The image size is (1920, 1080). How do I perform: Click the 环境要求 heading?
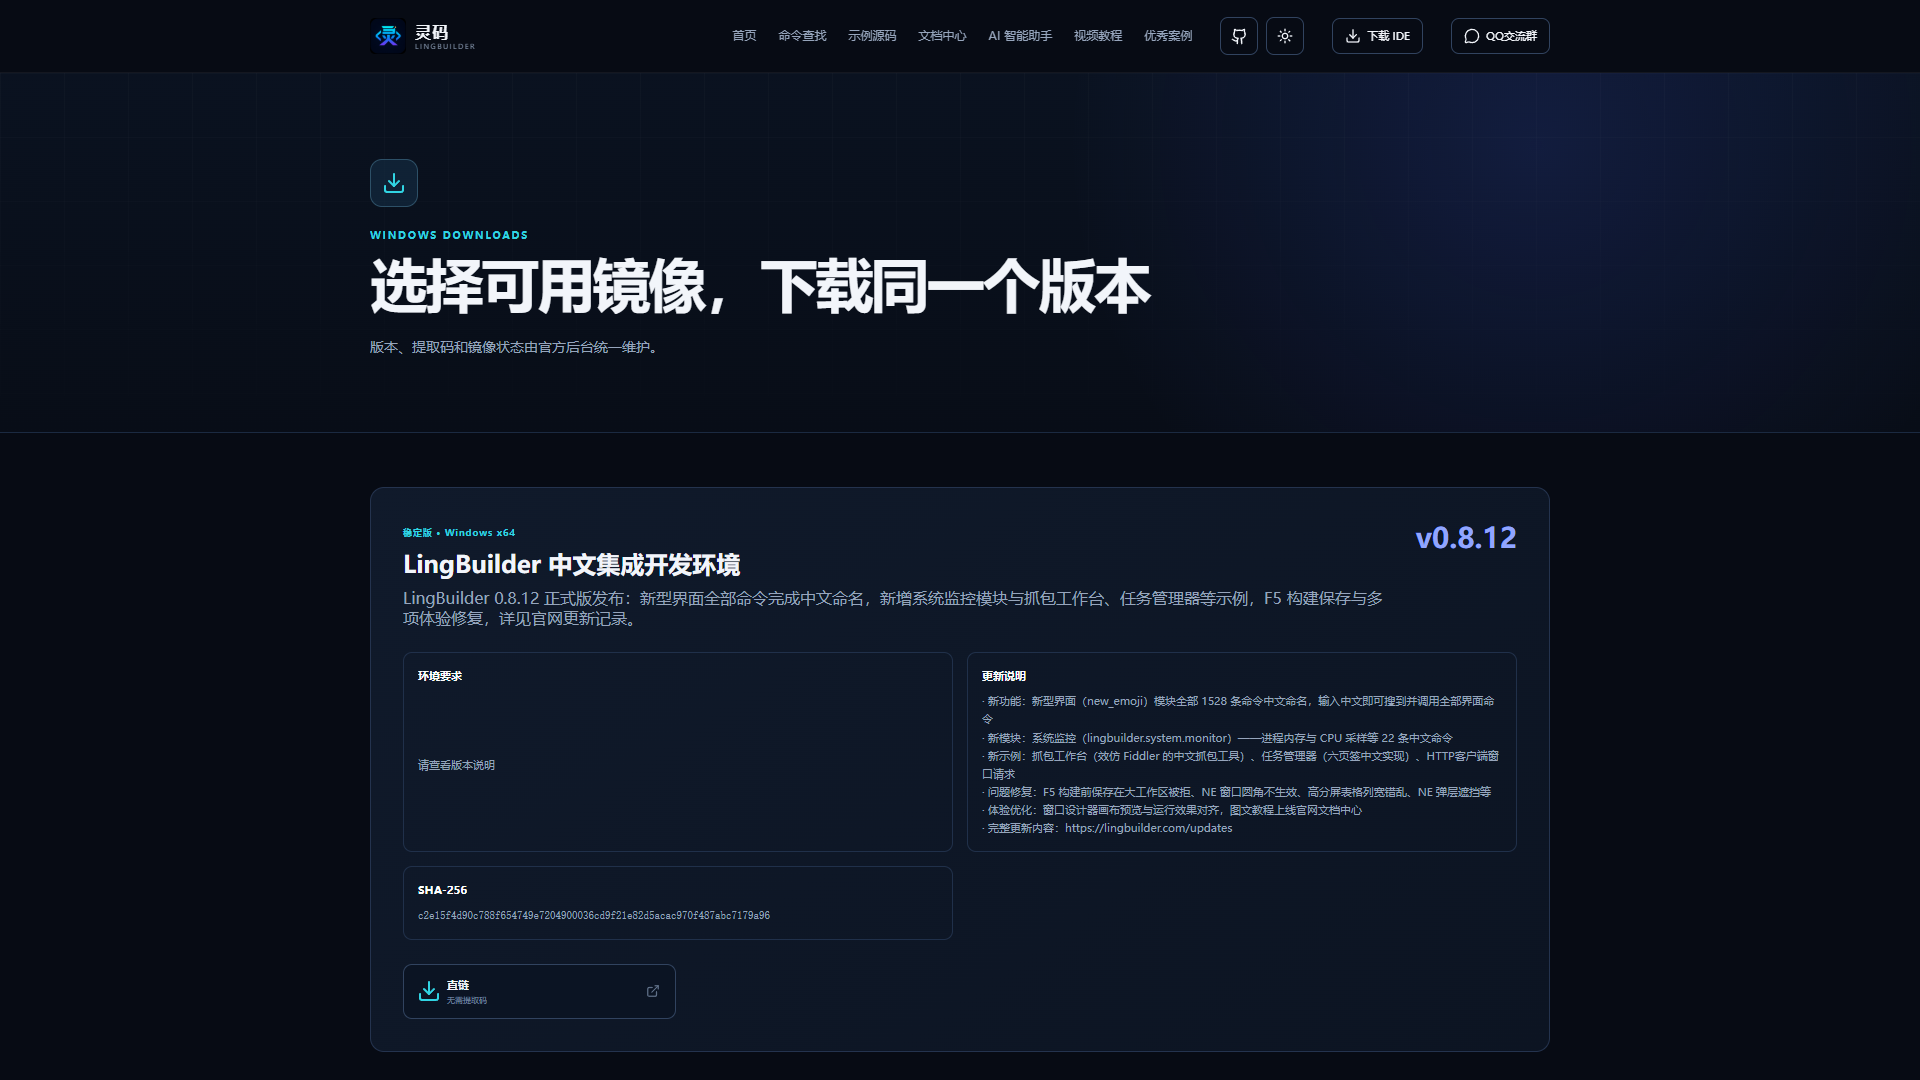[440, 676]
